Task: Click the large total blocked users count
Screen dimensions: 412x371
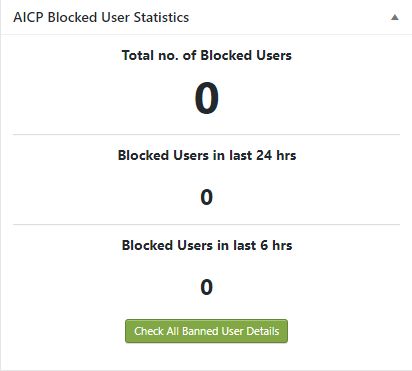Action: point(207,99)
